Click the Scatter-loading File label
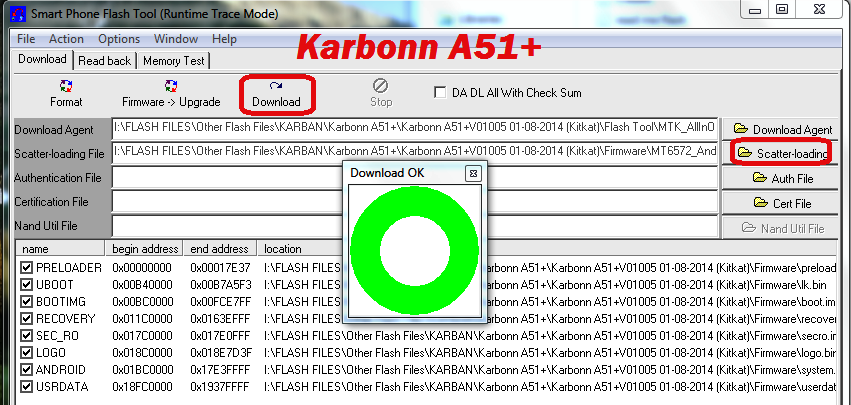Image resolution: width=851 pixels, height=405 pixels. click(59, 154)
